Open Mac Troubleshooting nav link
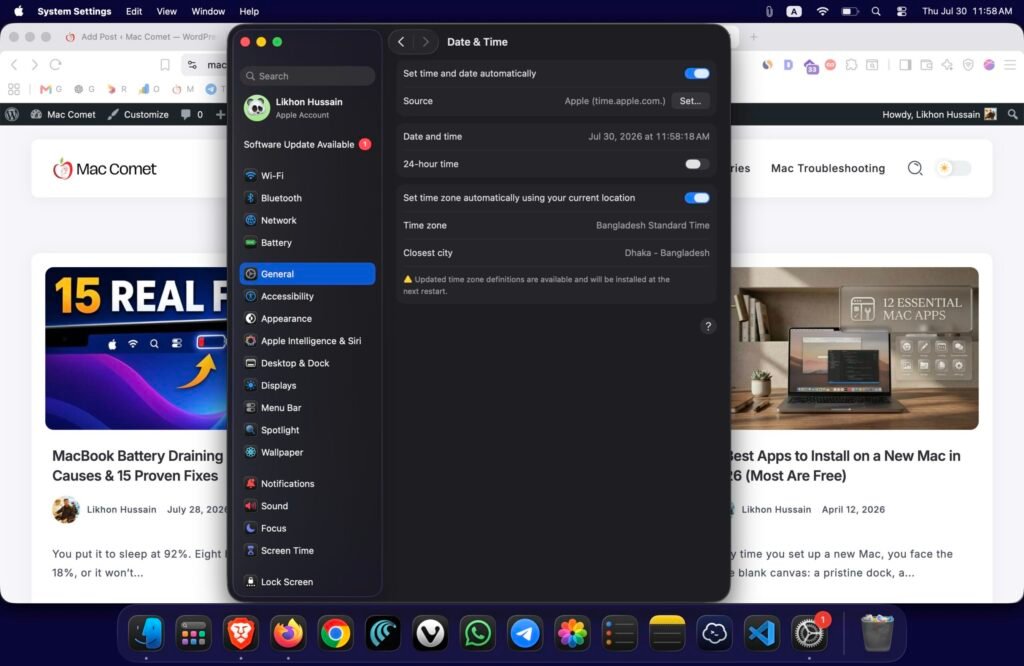 [x=827, y=168]
